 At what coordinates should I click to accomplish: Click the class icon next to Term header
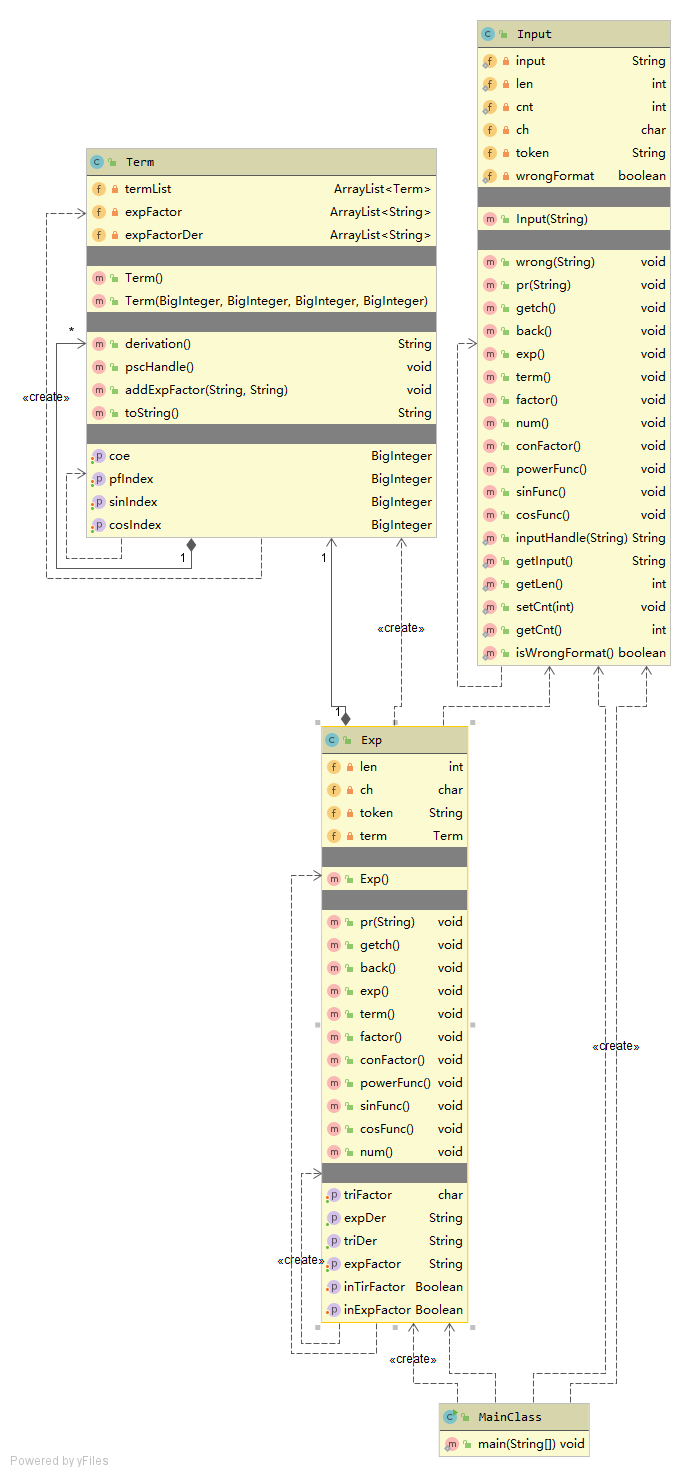[97, 162]
